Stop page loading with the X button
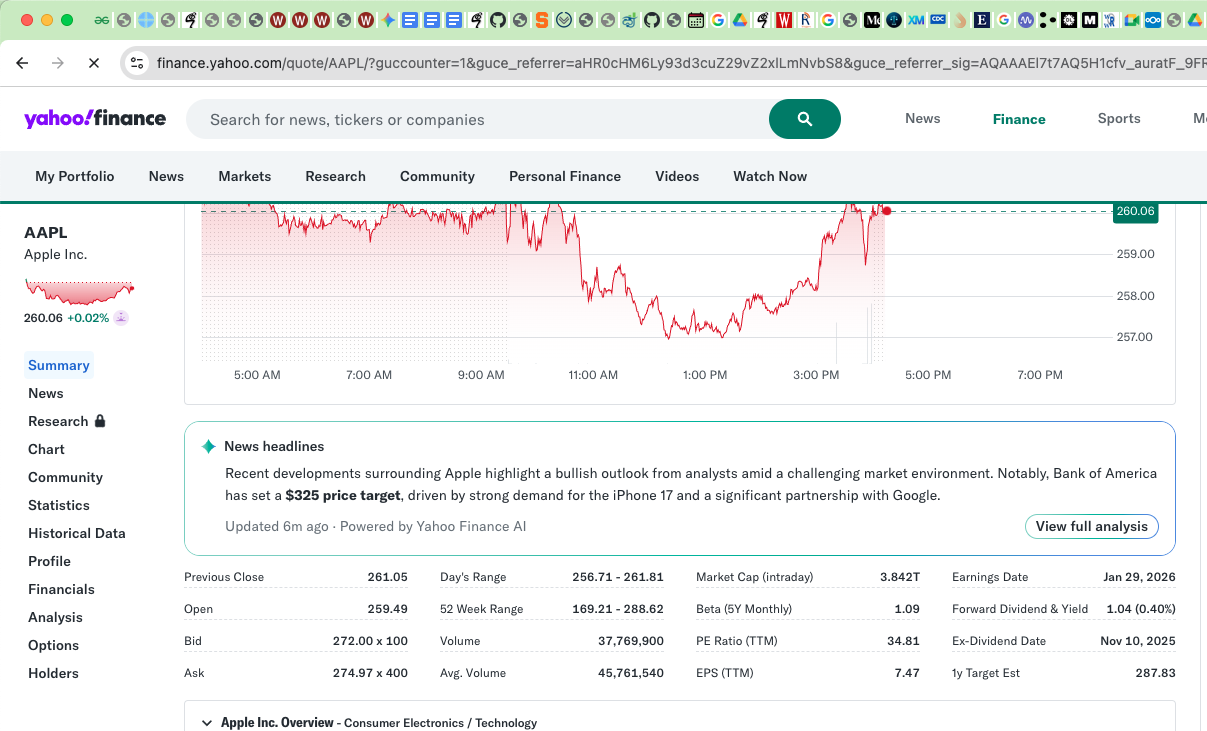The height and width of the screenshot is (731, 1207). [x=93, y=63]
